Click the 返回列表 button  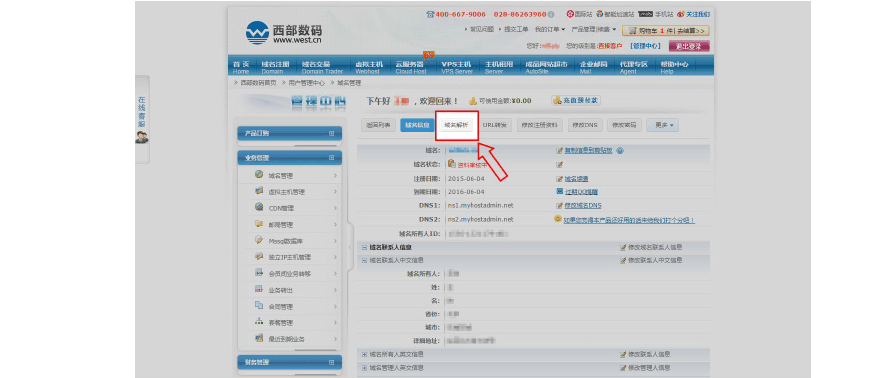378,125
